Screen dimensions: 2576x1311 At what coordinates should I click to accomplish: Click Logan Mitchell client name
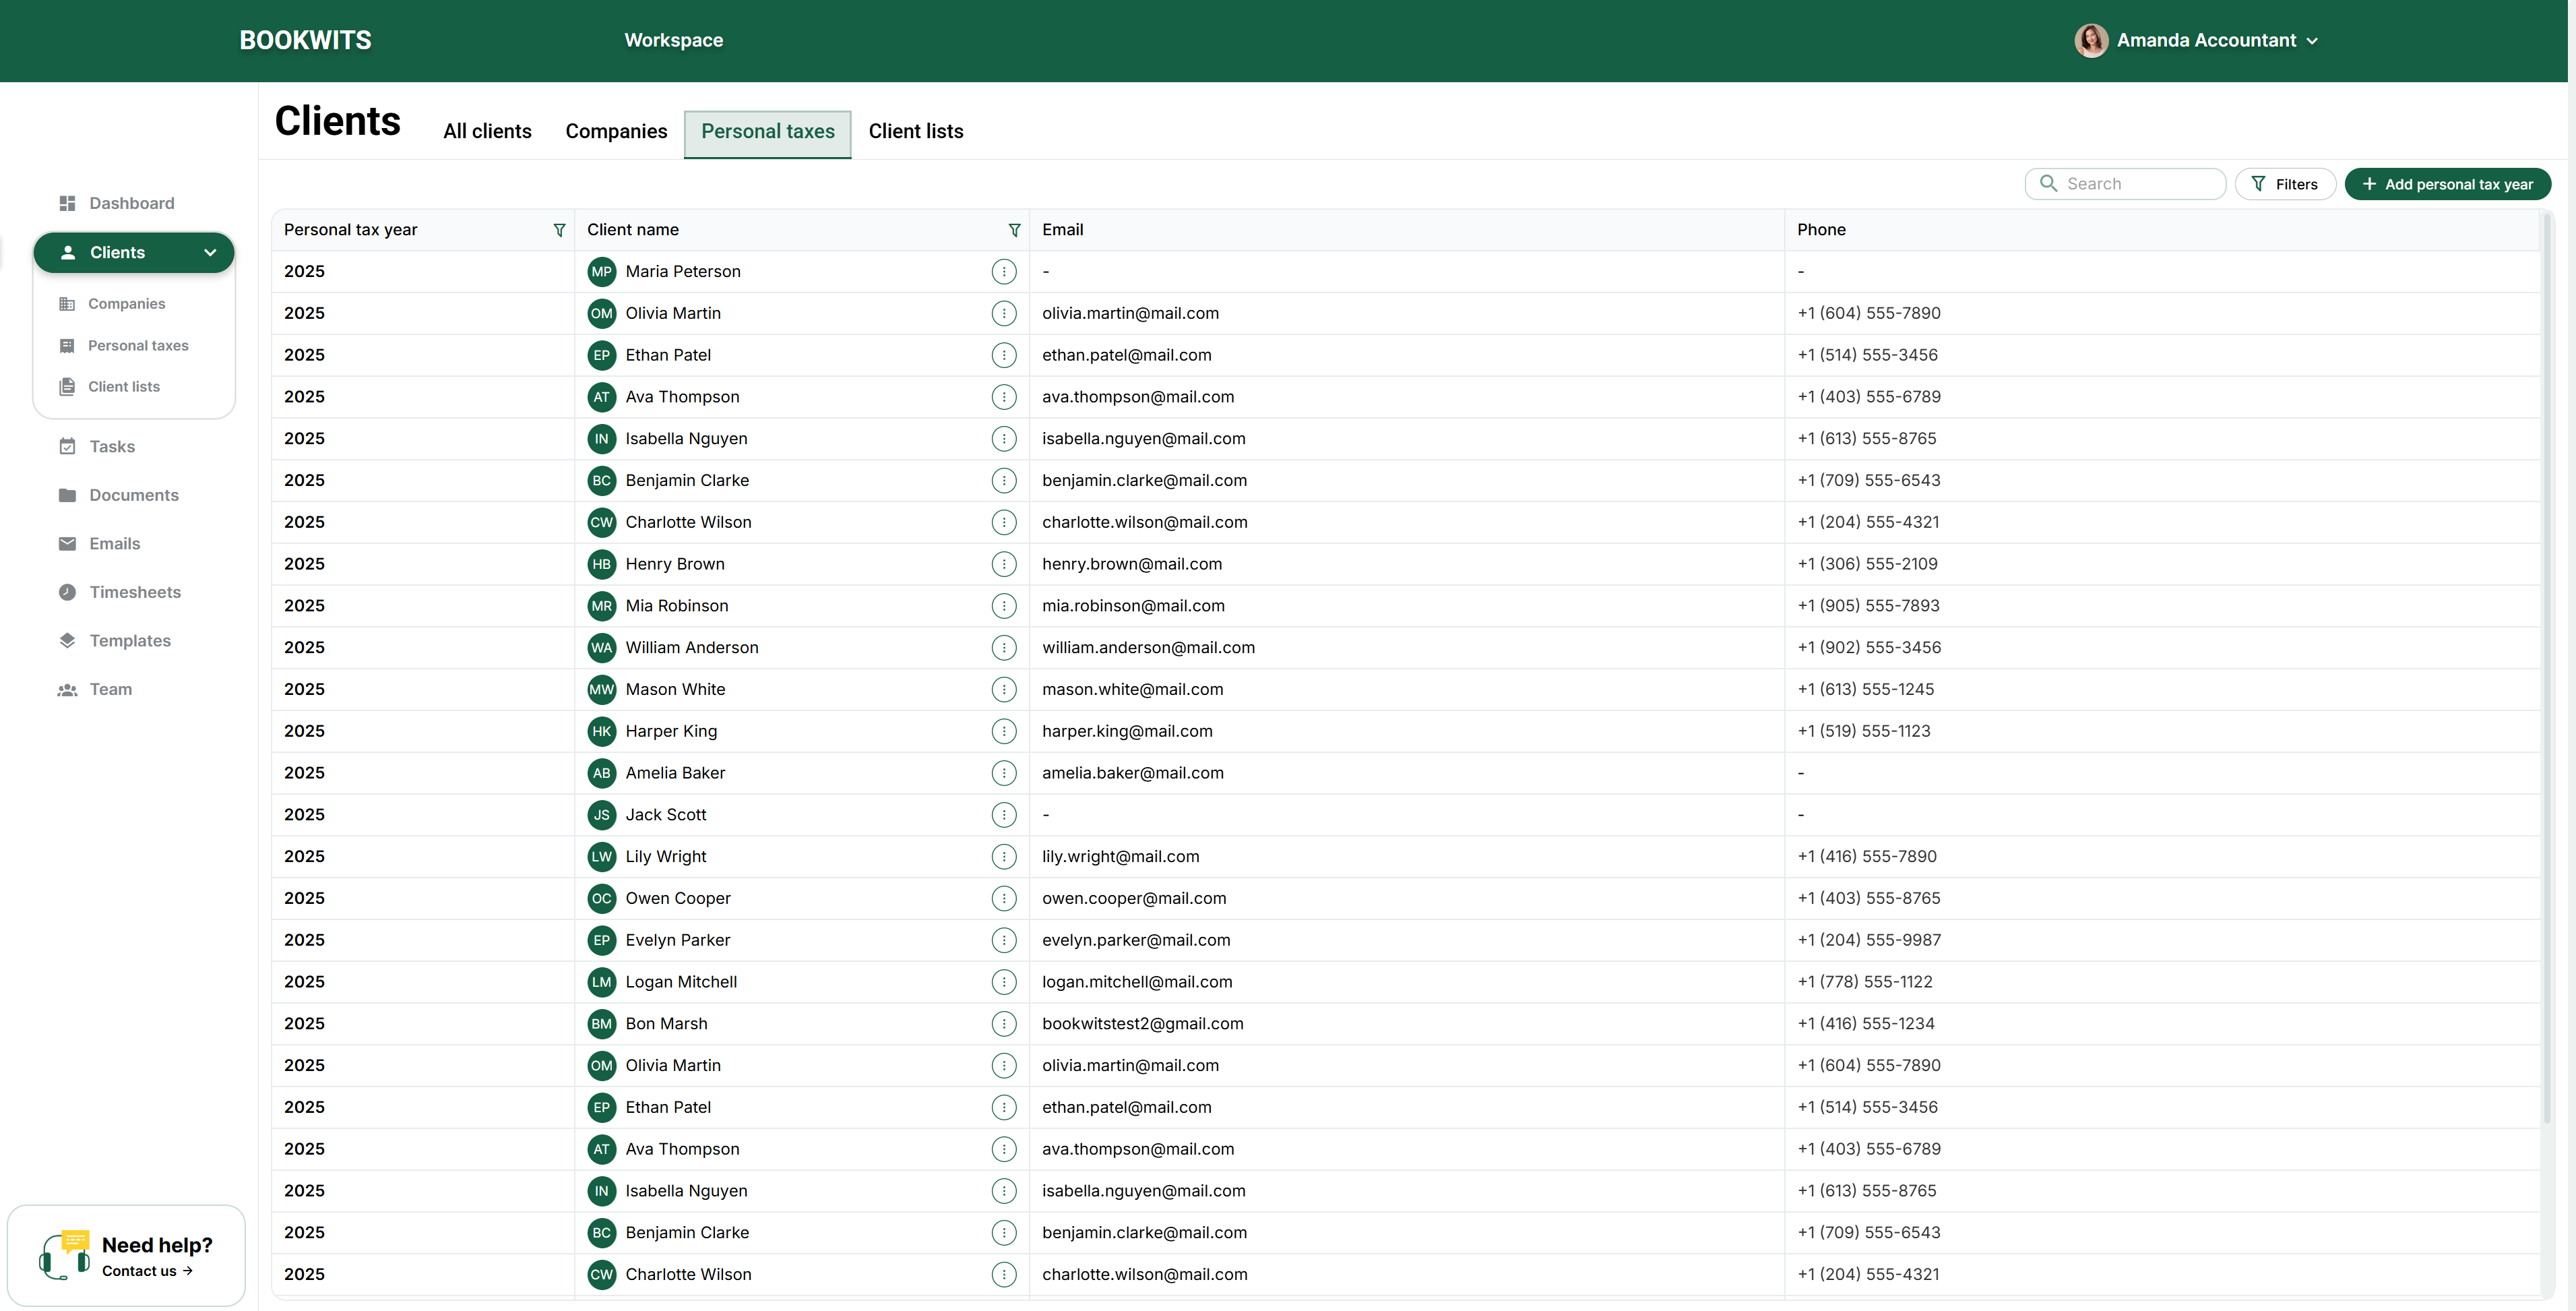(681, 983)
